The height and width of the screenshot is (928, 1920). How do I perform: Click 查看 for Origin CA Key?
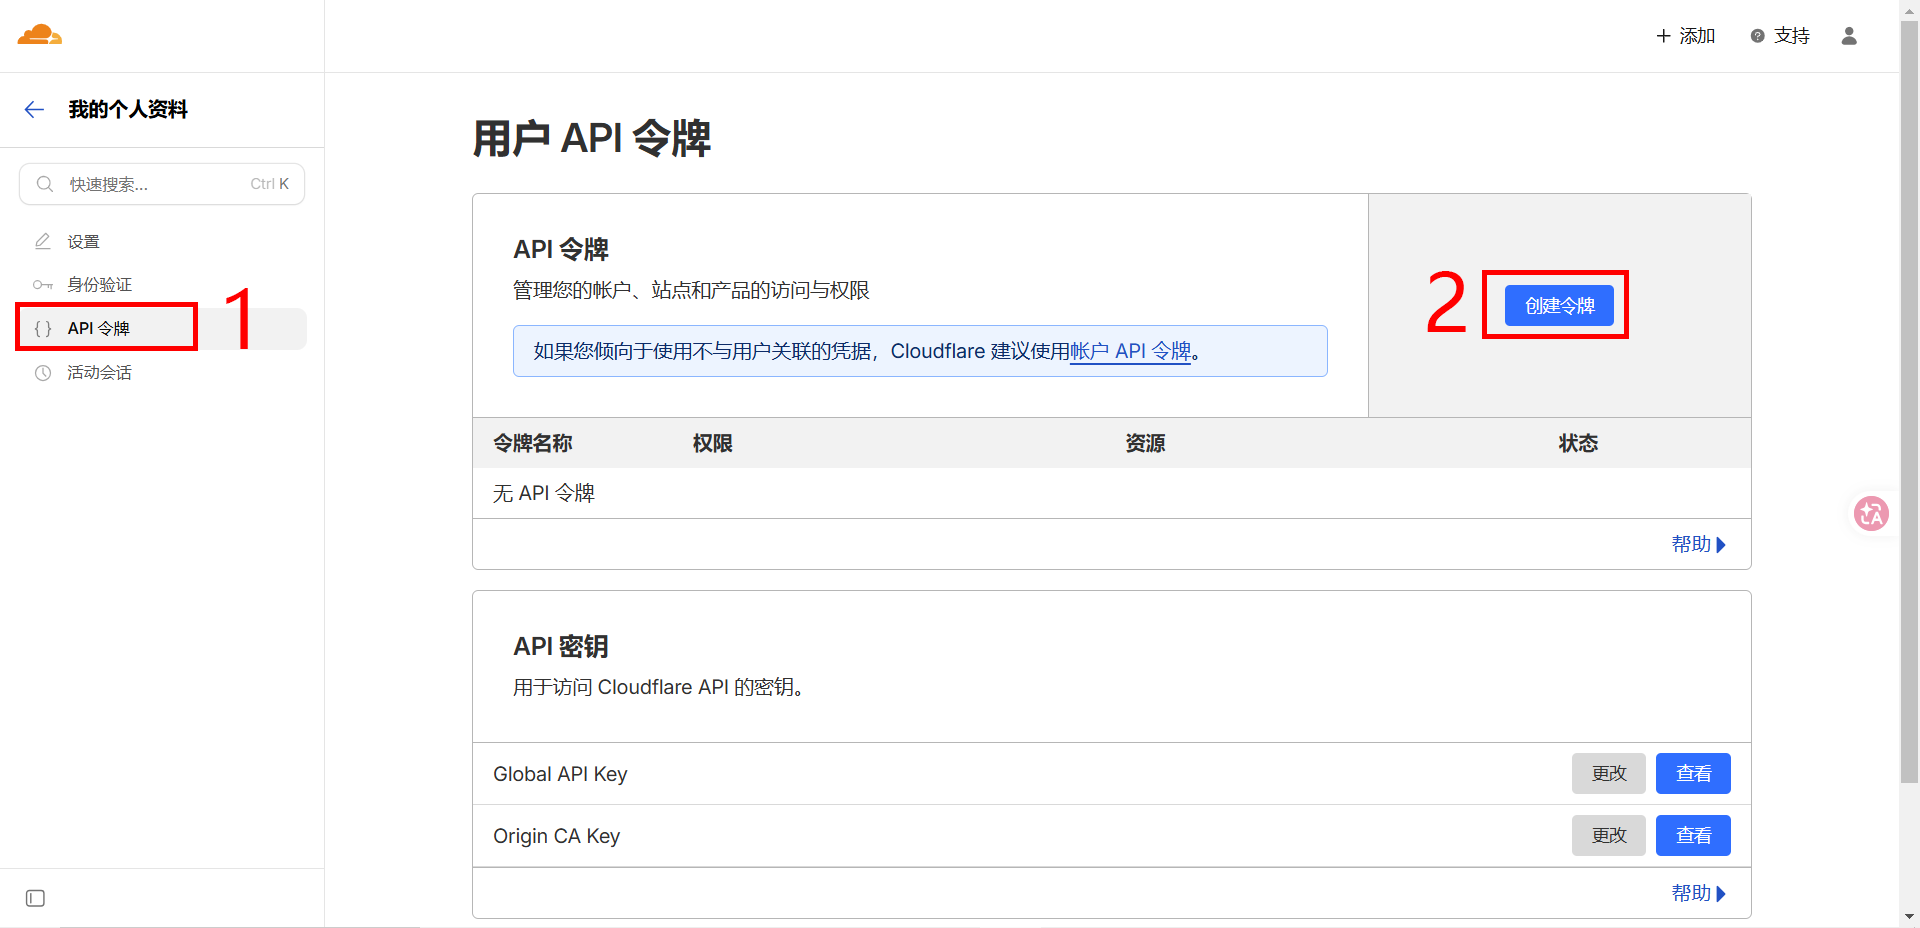[x=1693, y=836]
